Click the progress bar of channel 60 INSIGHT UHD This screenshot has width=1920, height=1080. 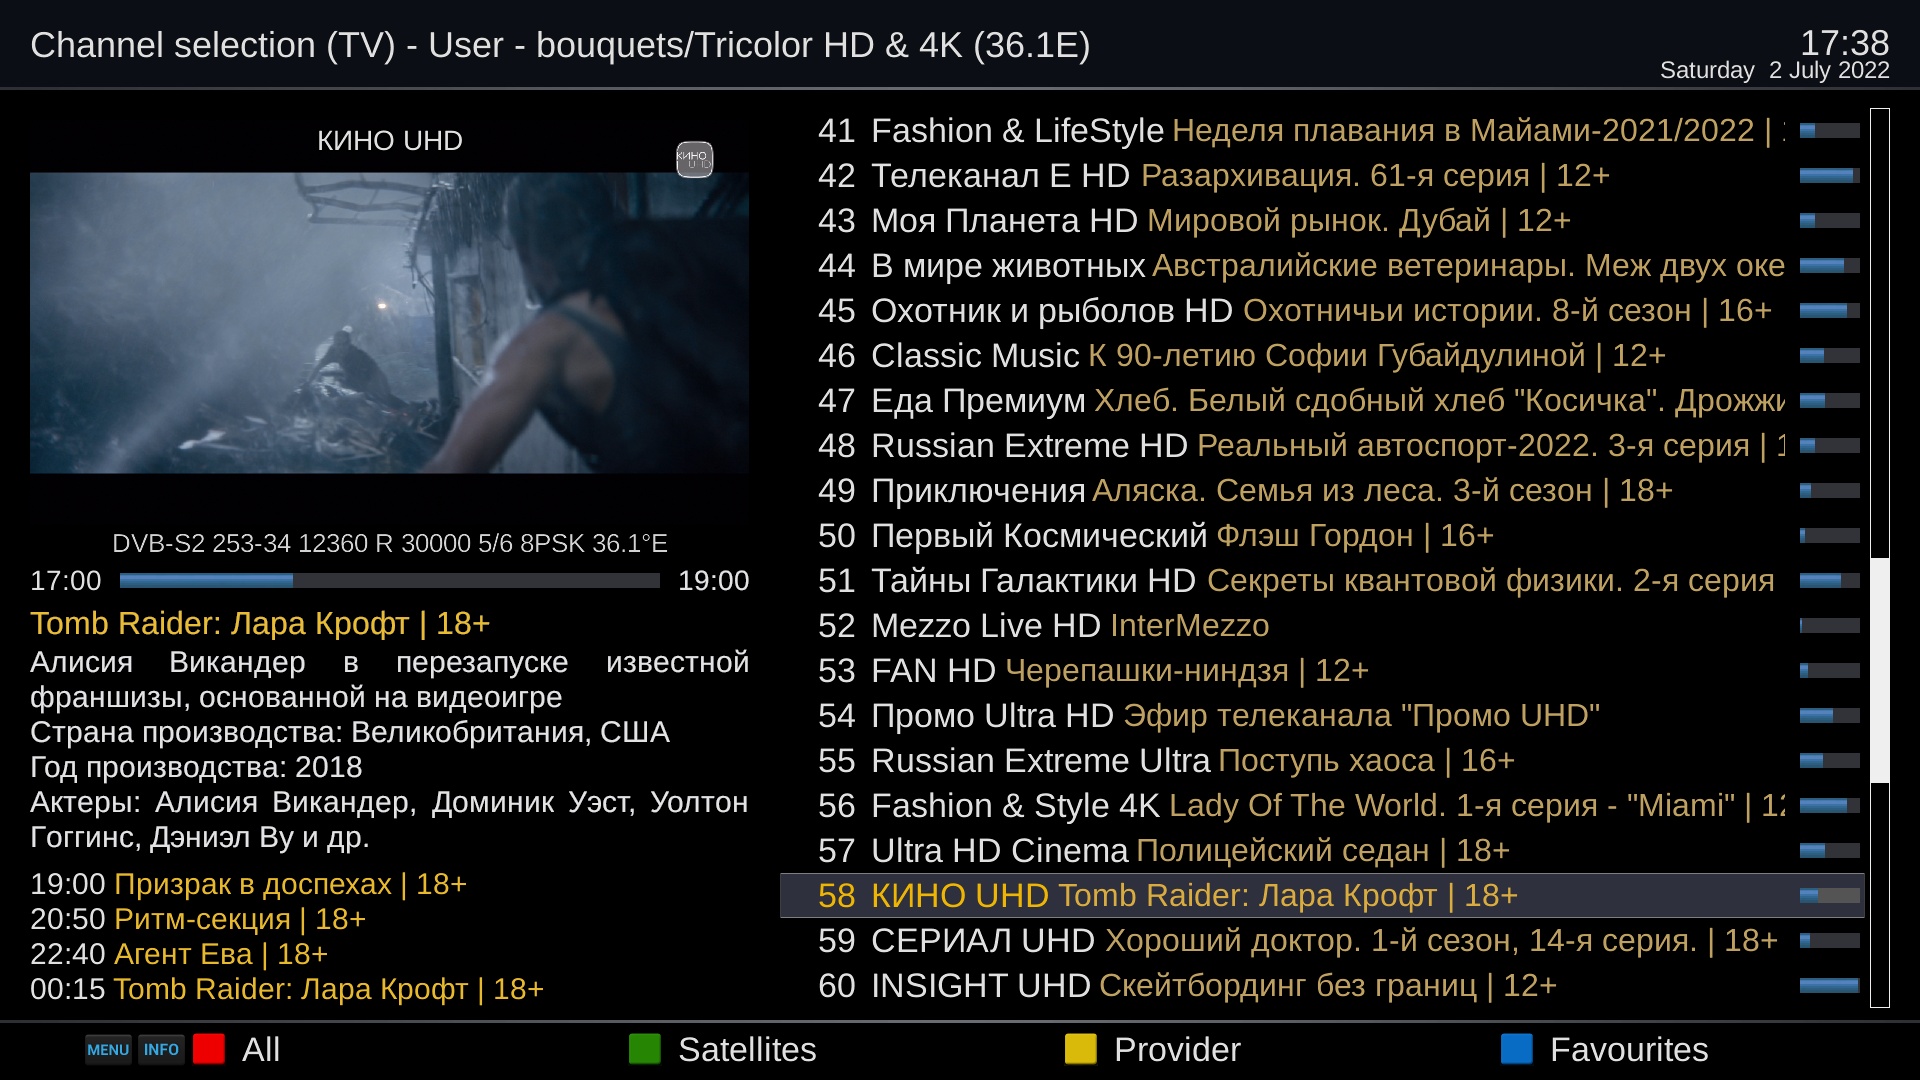point(1830,985)
